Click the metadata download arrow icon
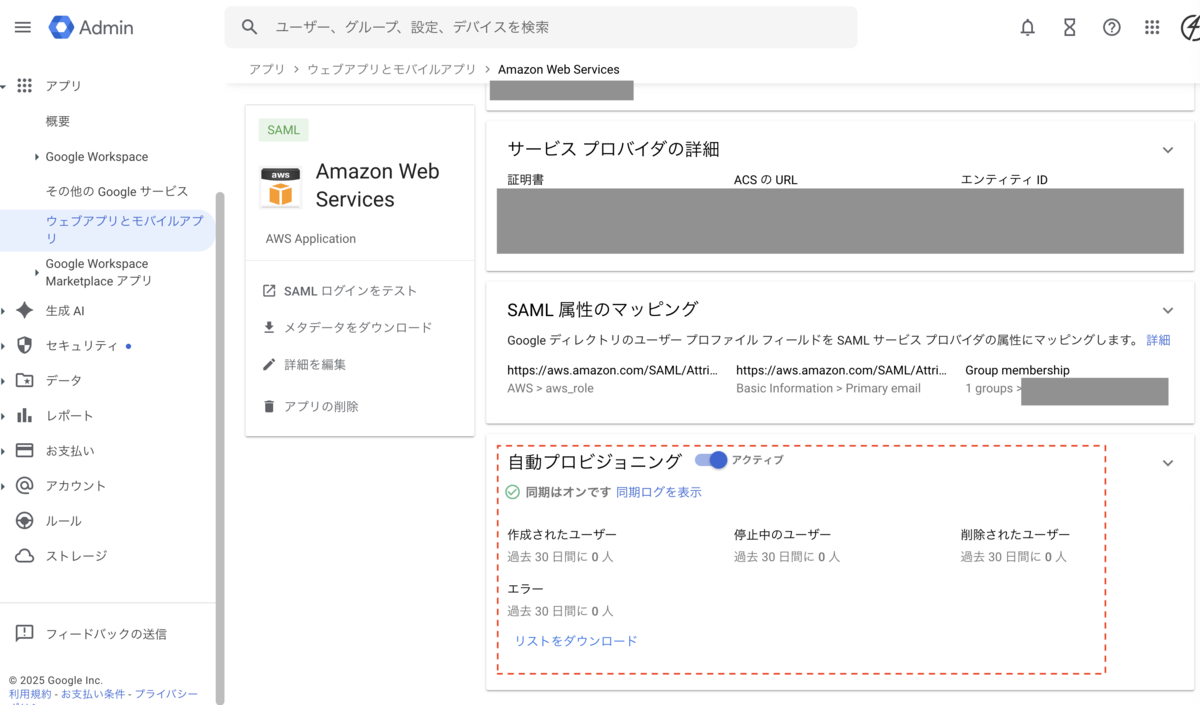The width and height of the screenshot is (1200, 705). [269, 327]
